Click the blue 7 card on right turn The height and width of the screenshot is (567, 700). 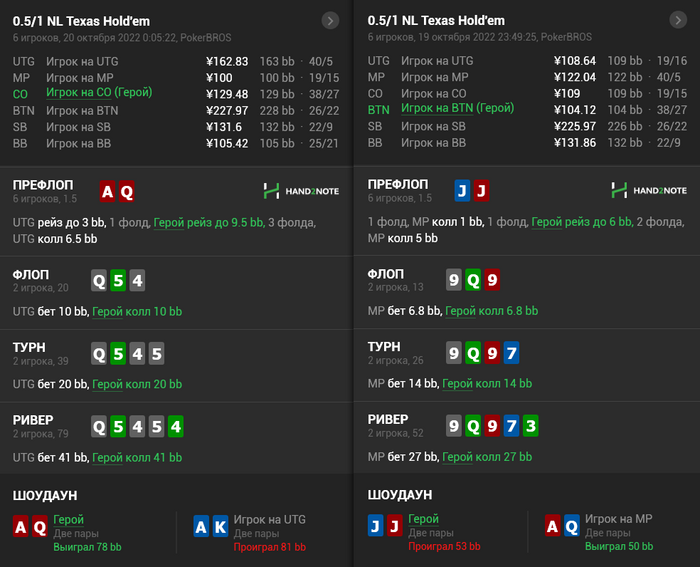(512, 353)
